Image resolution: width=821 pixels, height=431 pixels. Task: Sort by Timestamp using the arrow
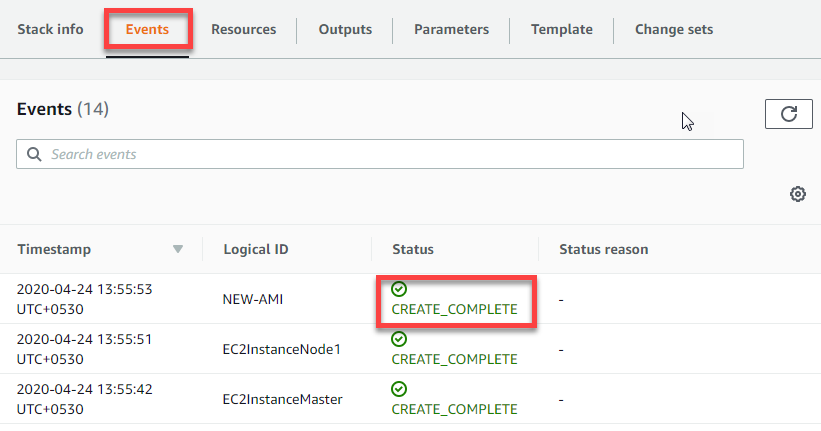178,249
